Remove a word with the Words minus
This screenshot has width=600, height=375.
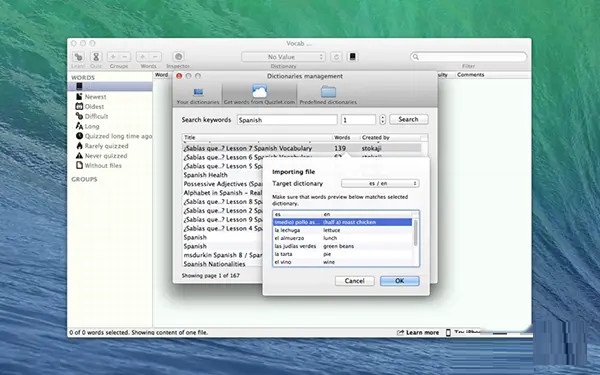coord(155,57)
